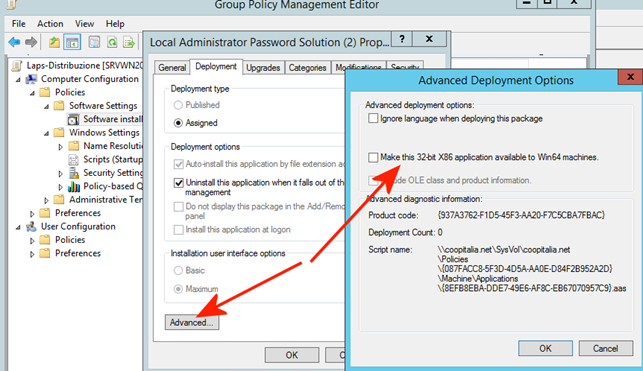Check Make 32-bit X86 available to Win64
Viewport: 643px width, 371px height.
pyautogui.click(x=373, y=157)
